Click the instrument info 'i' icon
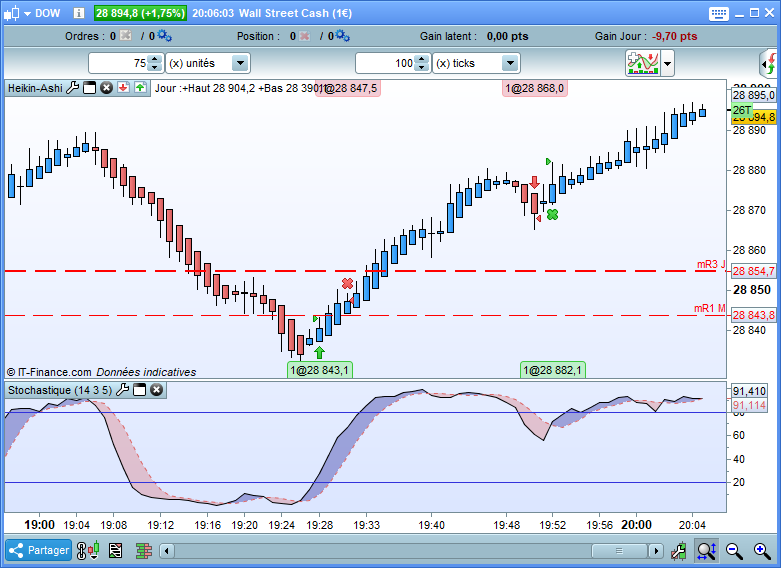 pos(79,13)
